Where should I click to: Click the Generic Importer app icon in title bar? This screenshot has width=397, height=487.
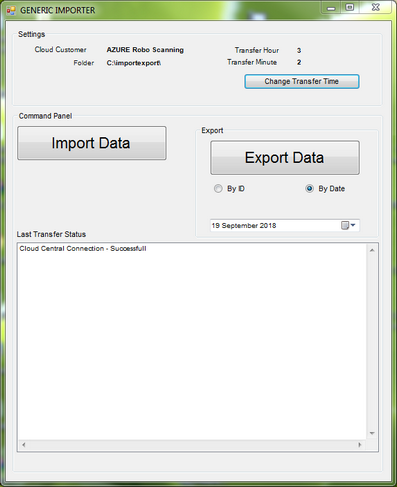pos(11,11)
